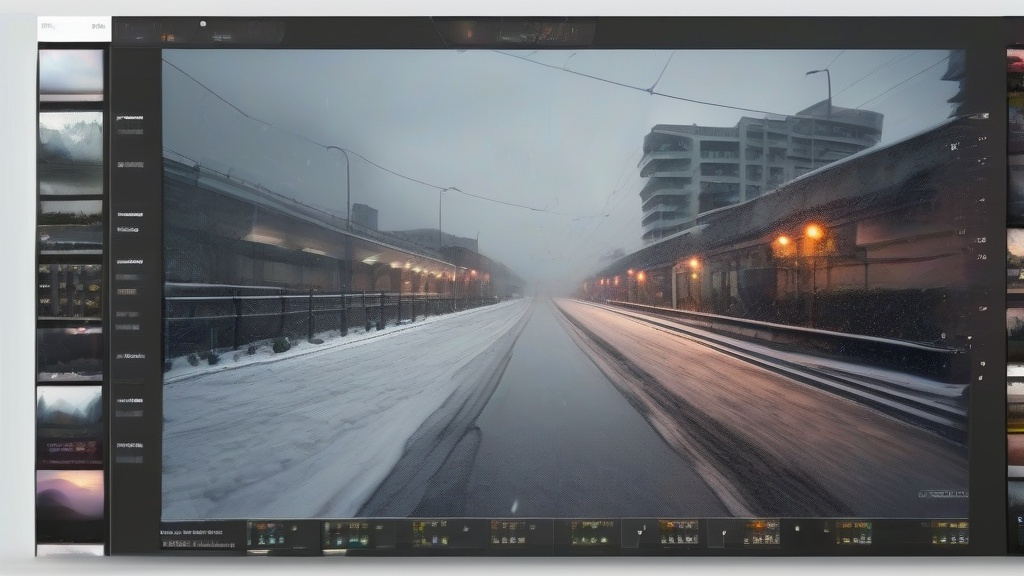
Task: Click the white round dot in top toolbar
Action: 203,24
